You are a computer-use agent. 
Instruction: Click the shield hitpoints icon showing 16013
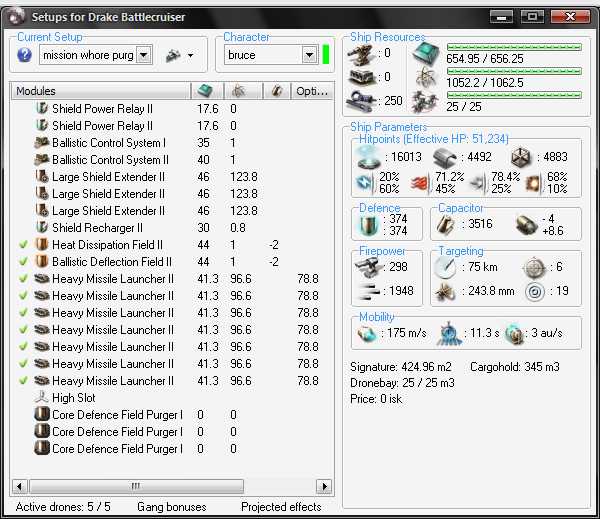(x=368, y=157)
